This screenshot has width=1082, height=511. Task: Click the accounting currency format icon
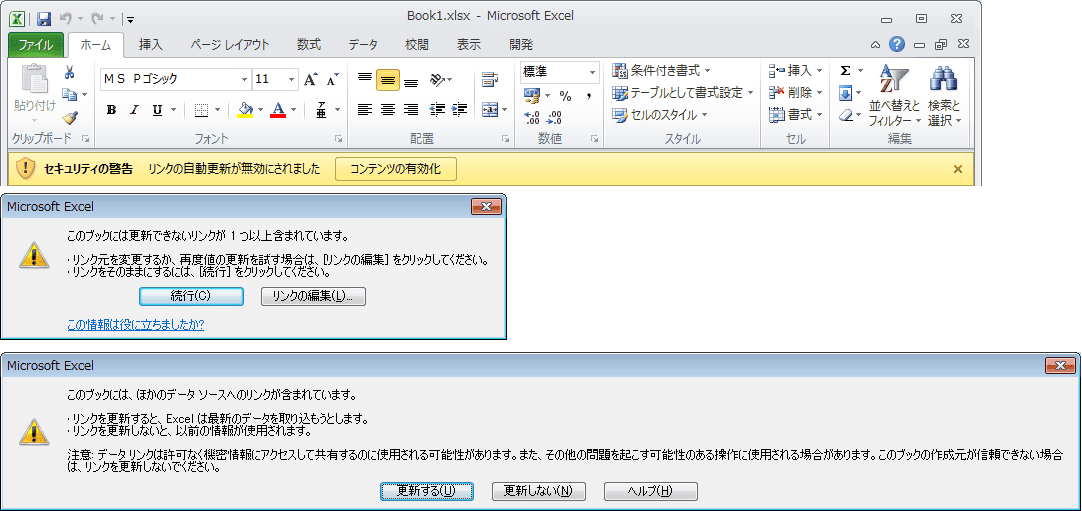(x=532, y=95)
